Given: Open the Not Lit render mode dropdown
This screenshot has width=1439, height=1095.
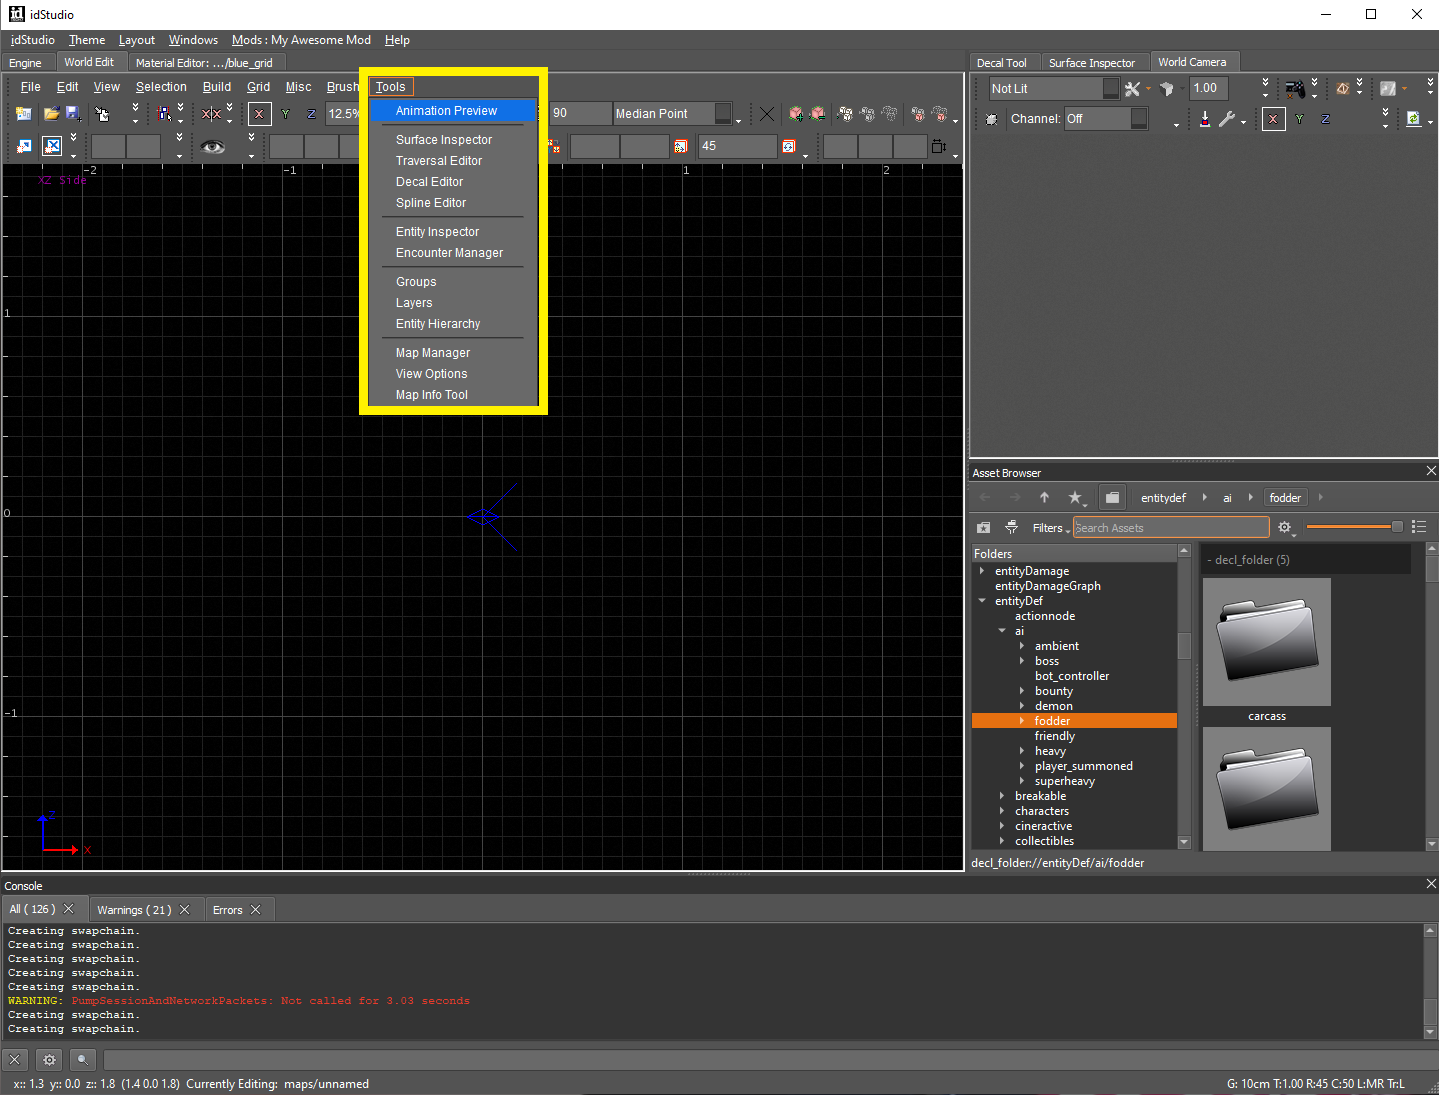Looking at the screenshot, I should click(1054, 89).
